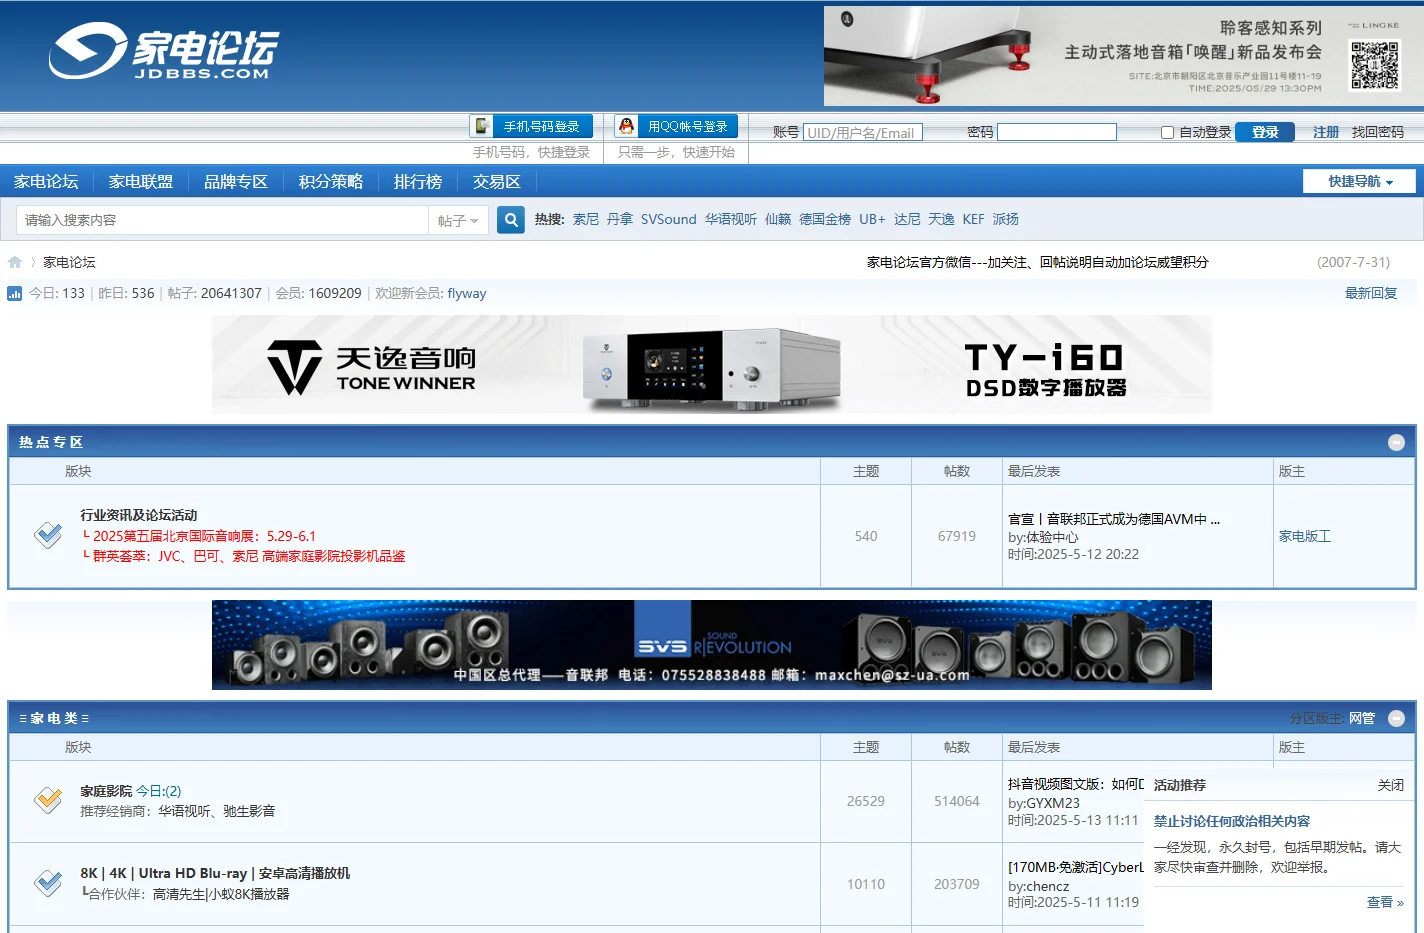The width and height of the screenshot is (1424, 933).
Task: Click the 家庭影院 board icon
Action: point(48,800)
